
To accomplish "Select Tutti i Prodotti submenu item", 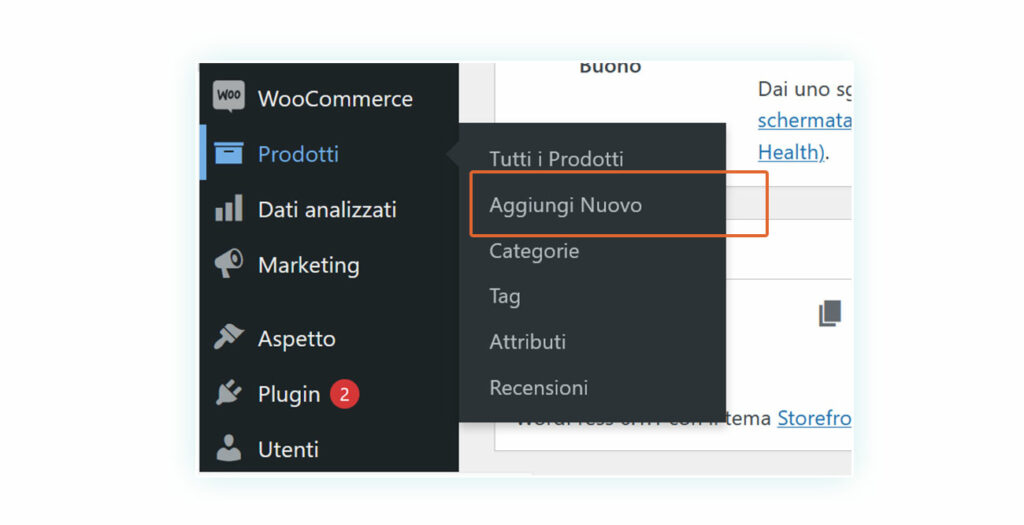I will click(x=556, y=159).
